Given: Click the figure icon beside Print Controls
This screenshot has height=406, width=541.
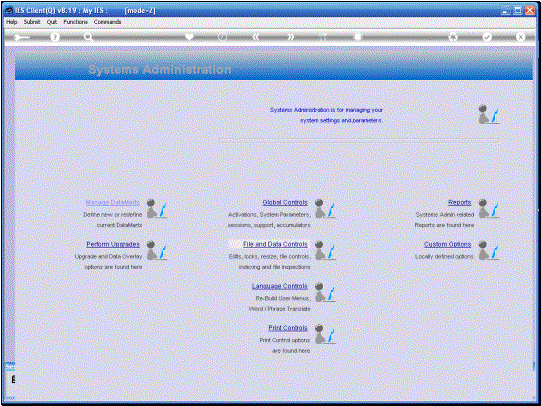Looking at the screenshot, I should 325,334.
